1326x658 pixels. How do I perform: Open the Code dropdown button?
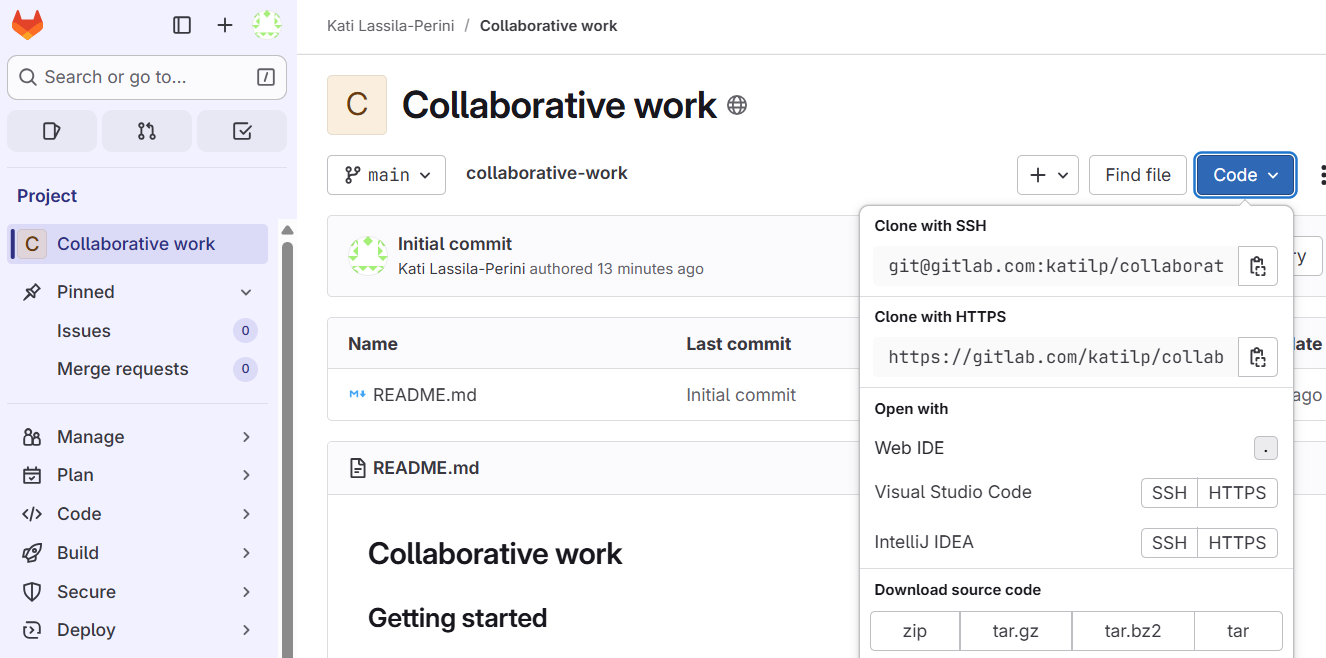coord(1245,175)
